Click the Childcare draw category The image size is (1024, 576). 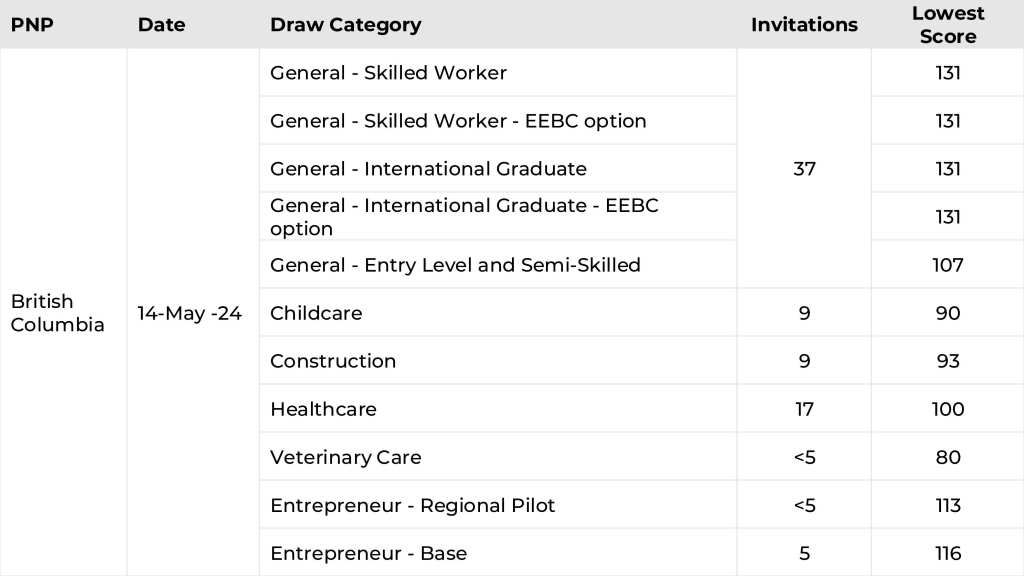pos(316,313)
